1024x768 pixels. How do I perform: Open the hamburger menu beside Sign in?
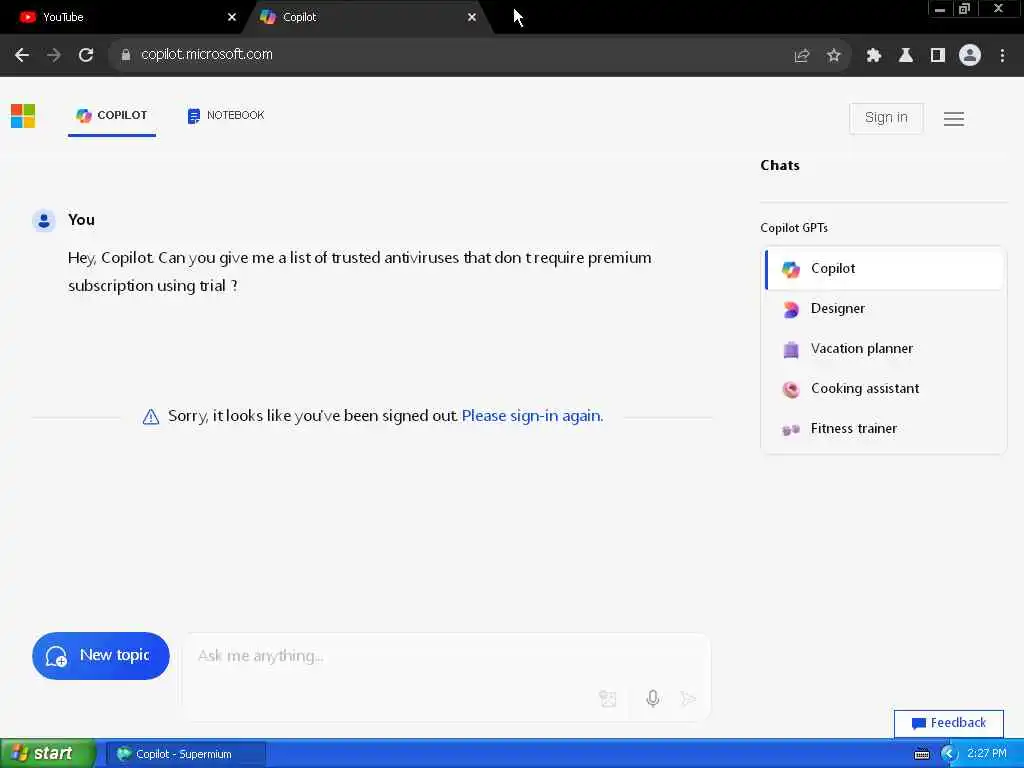(953, 119)
